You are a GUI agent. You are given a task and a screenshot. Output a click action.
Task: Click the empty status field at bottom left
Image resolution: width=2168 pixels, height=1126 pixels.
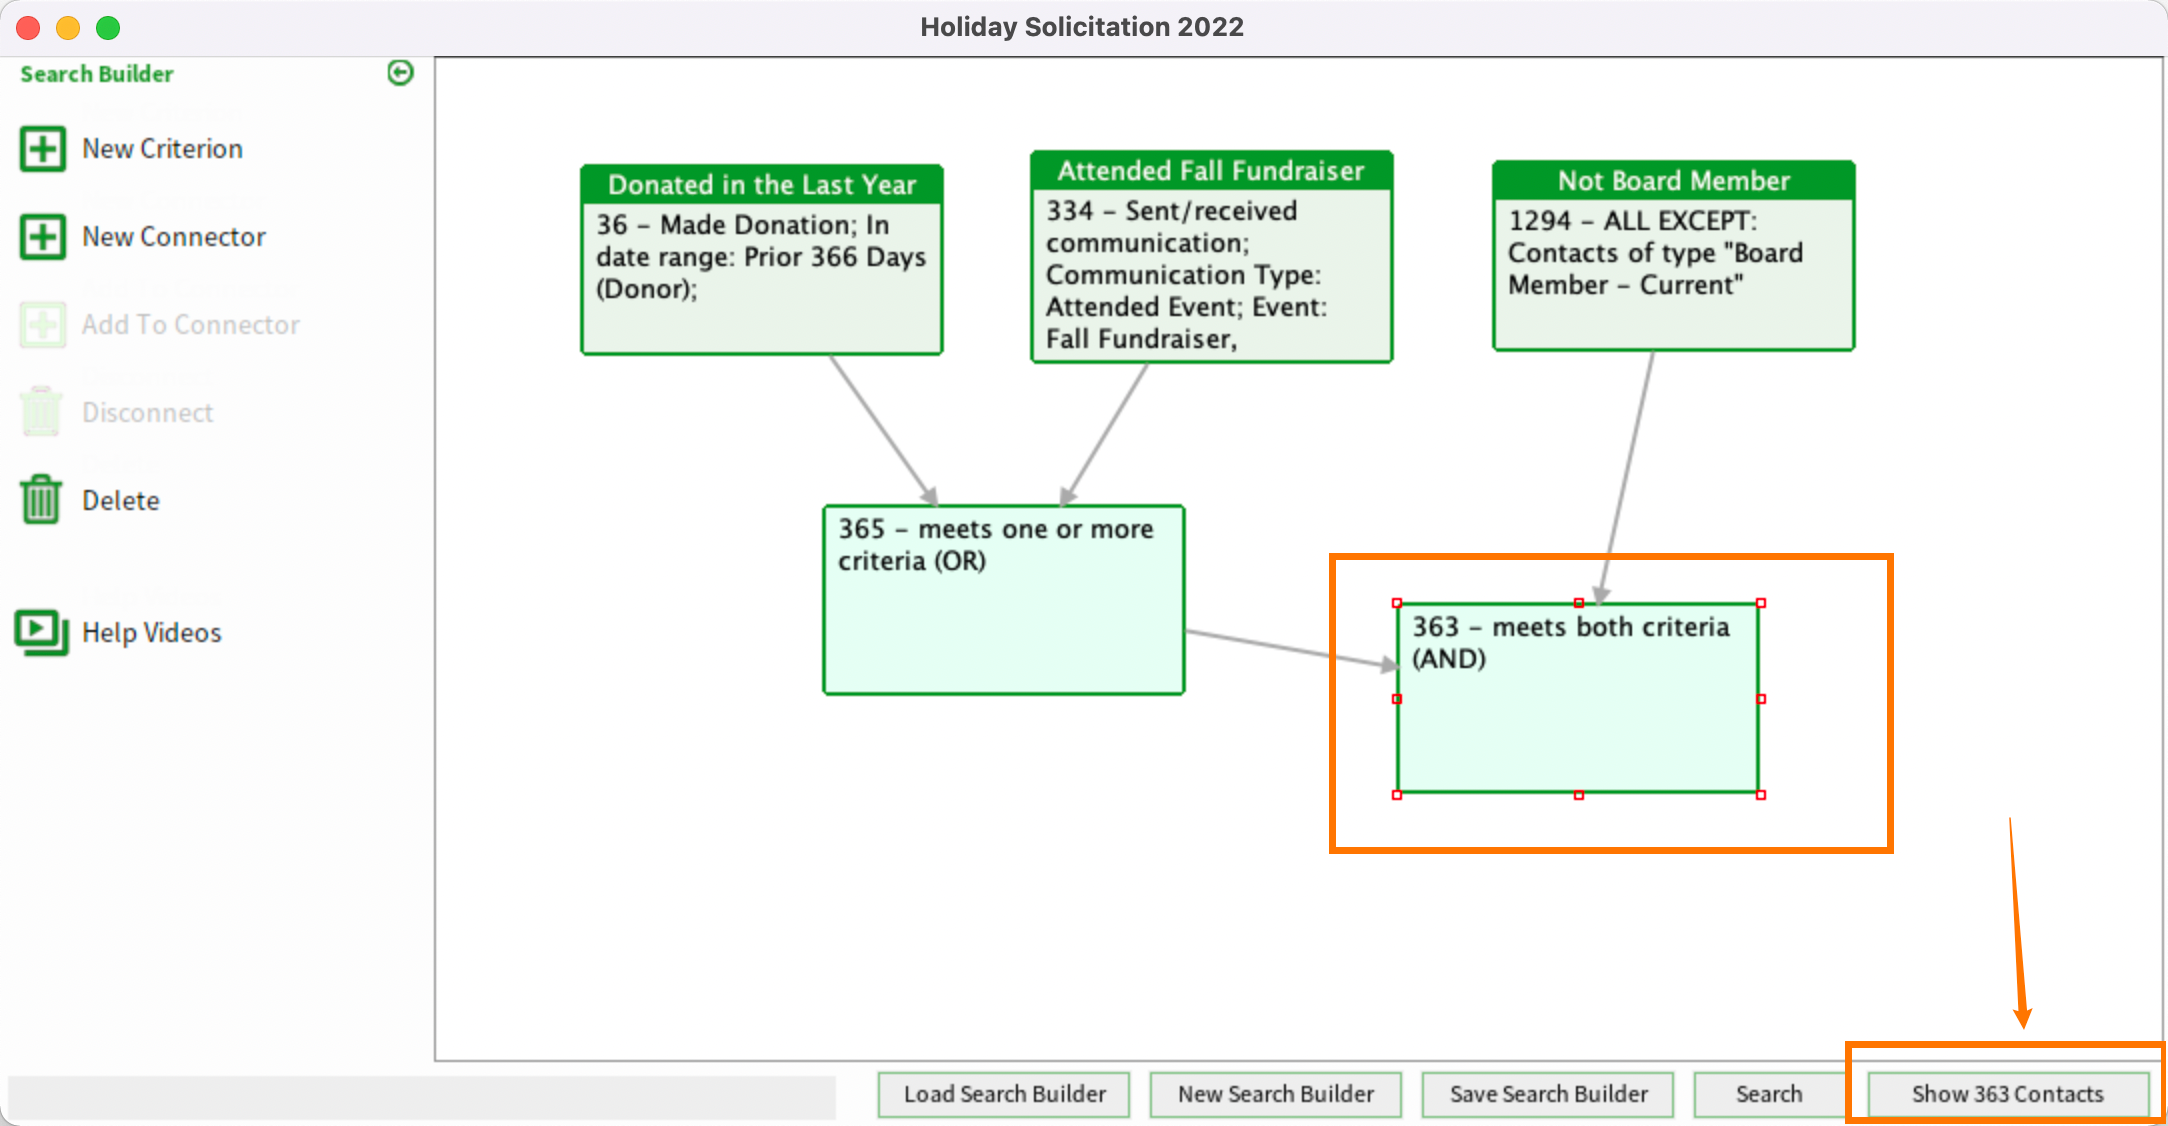[x=422, y=1097]
